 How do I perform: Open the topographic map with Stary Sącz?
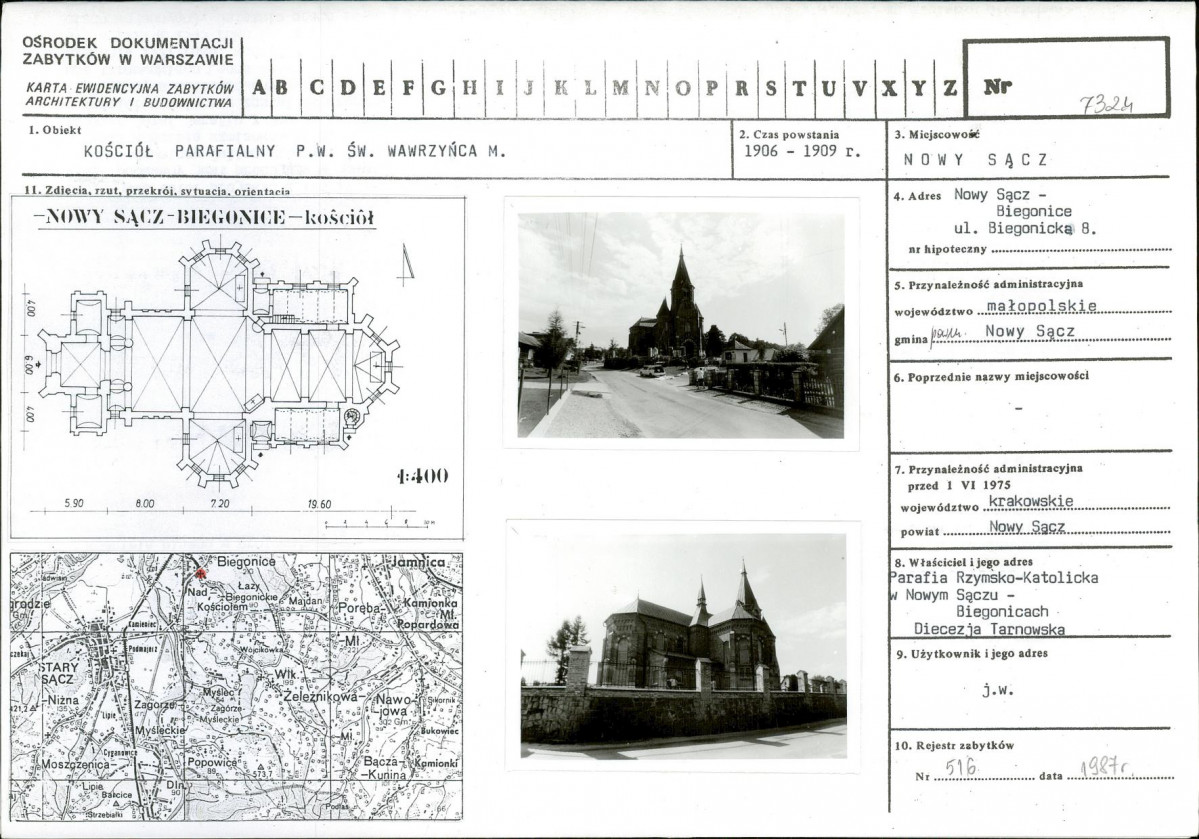click(x=236, y=687)
